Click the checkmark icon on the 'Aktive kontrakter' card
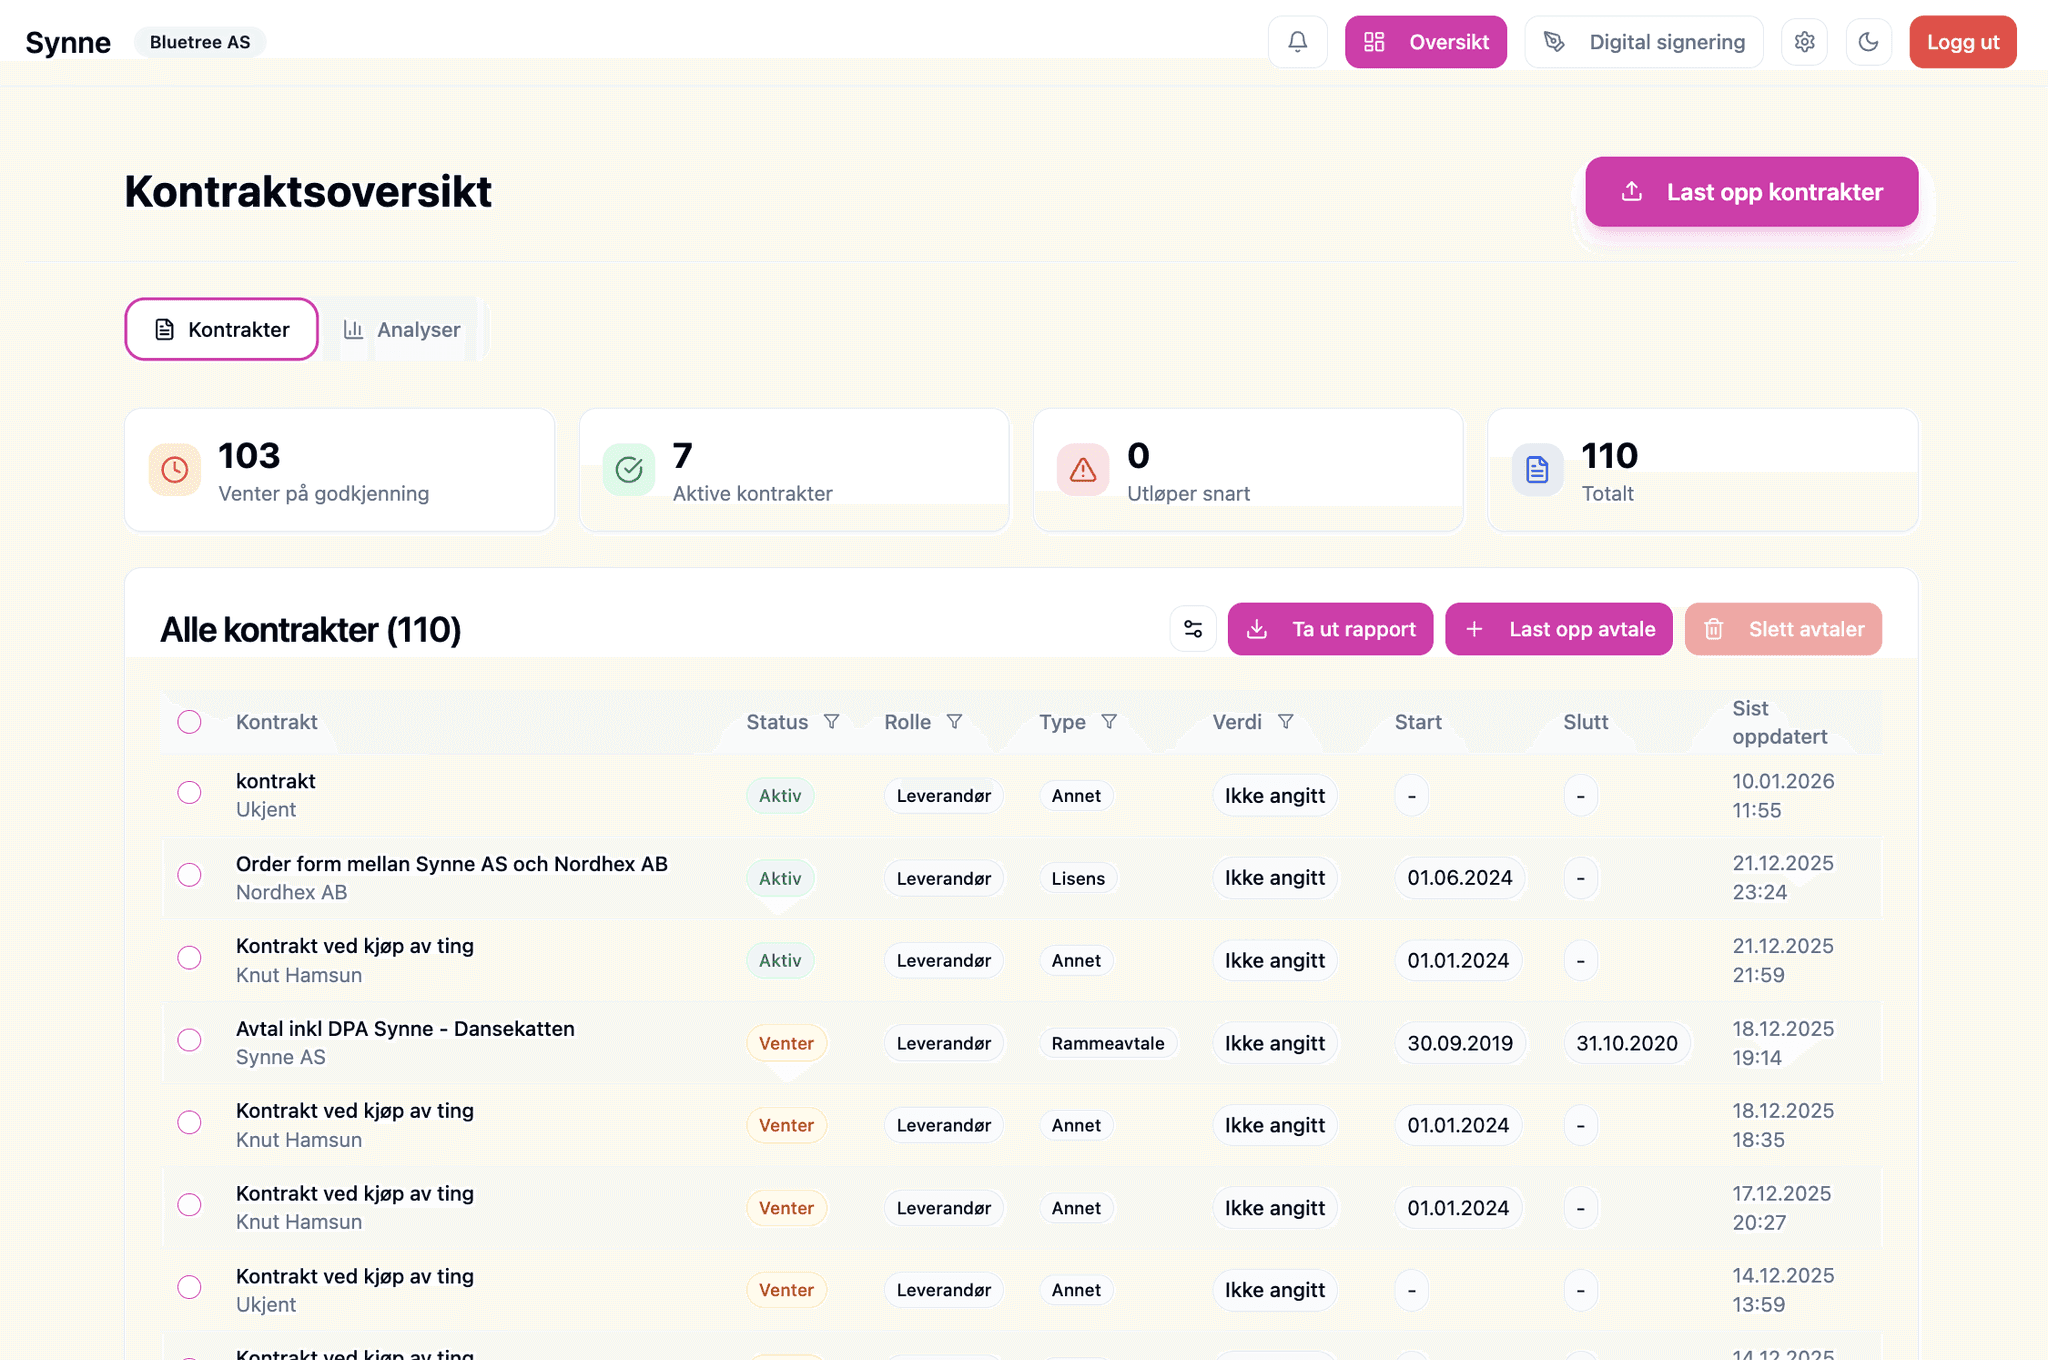Image resolution: width=2048 pixels, height=1360 pixels. tap(629, 470)
